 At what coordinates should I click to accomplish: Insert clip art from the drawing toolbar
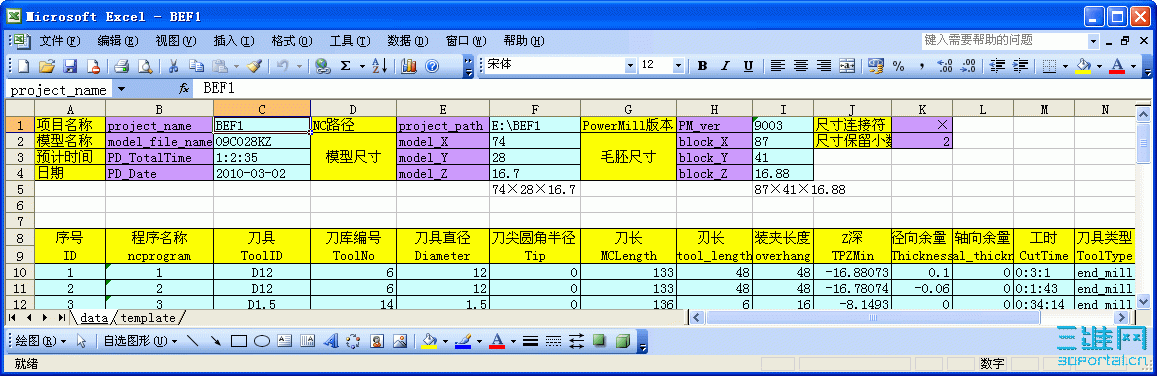[377, 341]
